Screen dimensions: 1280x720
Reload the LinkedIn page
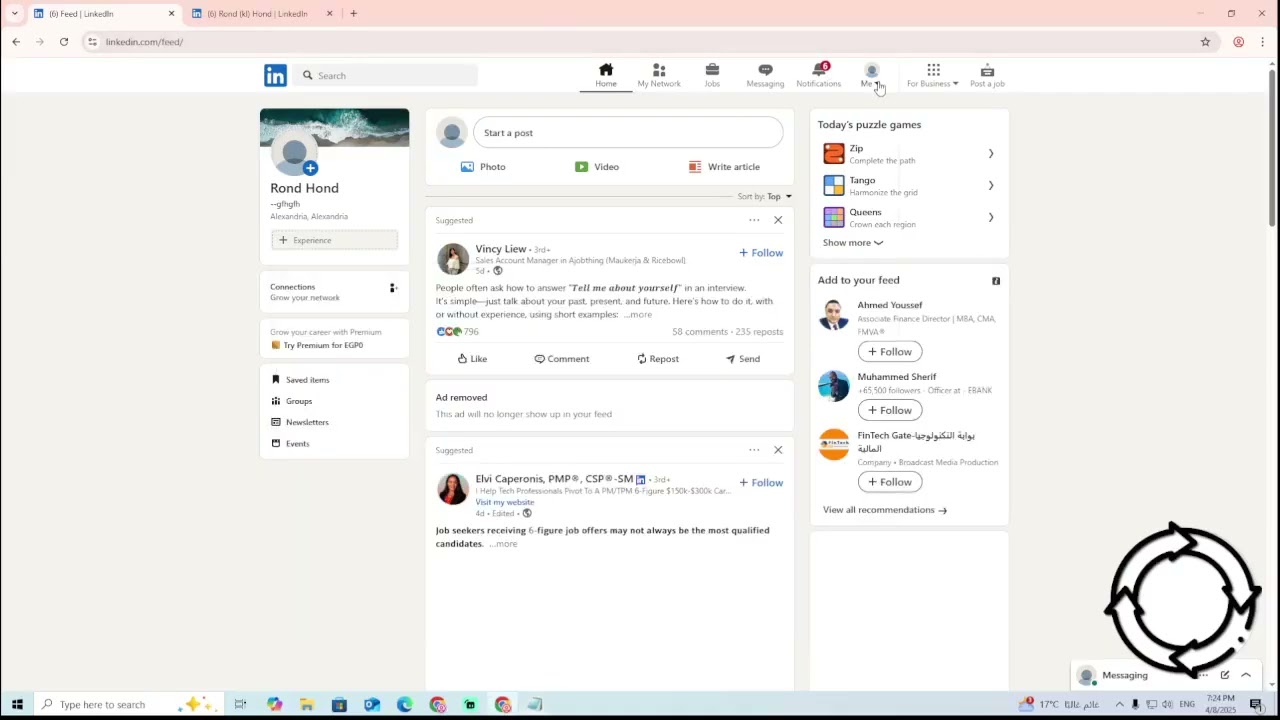(64, 42)
